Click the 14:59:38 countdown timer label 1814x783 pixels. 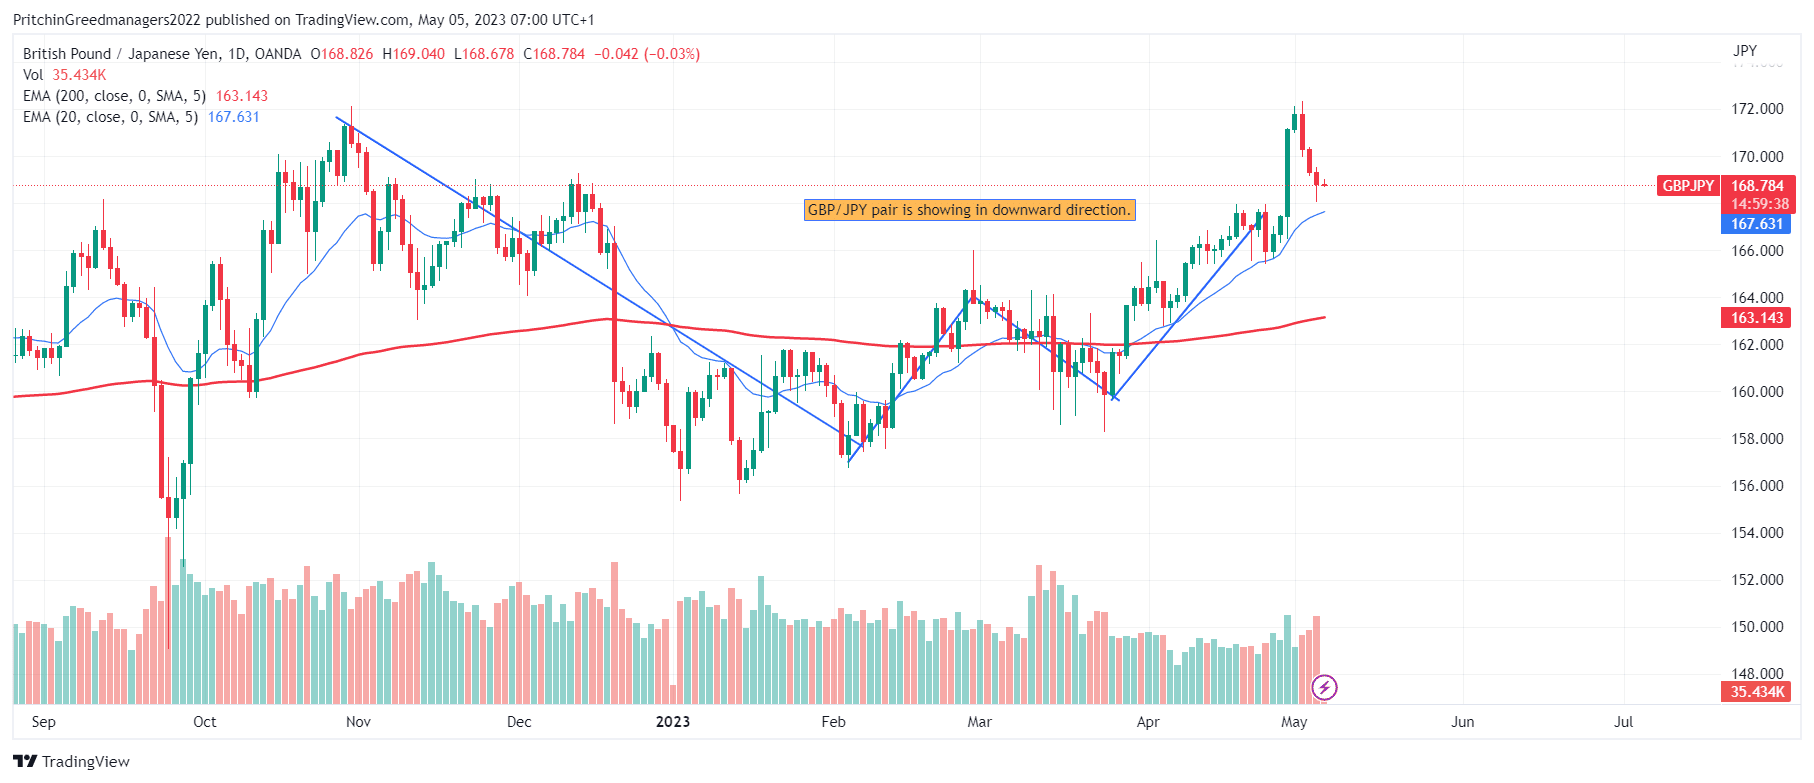1759,204
